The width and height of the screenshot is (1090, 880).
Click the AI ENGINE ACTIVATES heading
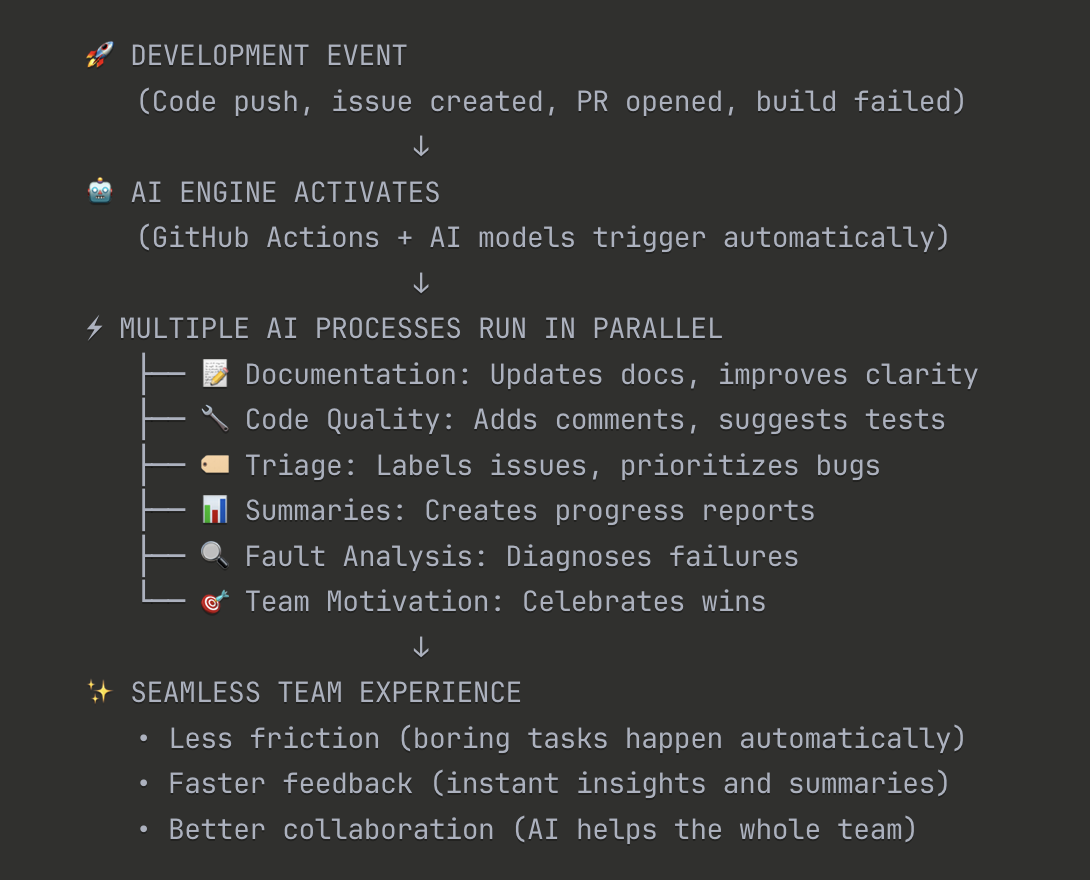285,192
